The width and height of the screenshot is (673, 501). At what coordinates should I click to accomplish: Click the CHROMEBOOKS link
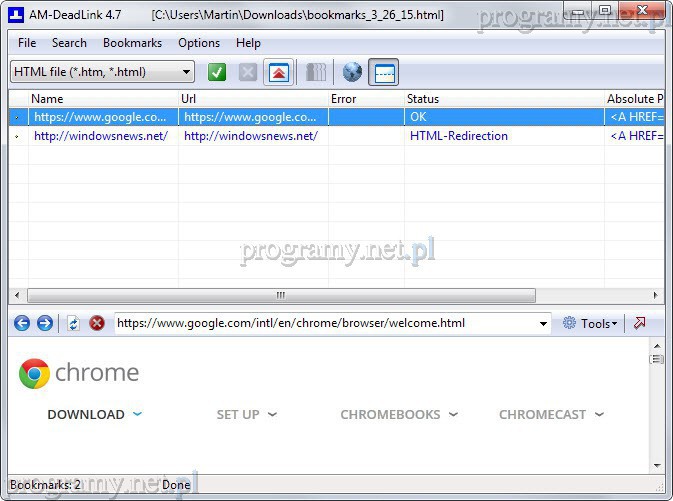coord(398,414)
